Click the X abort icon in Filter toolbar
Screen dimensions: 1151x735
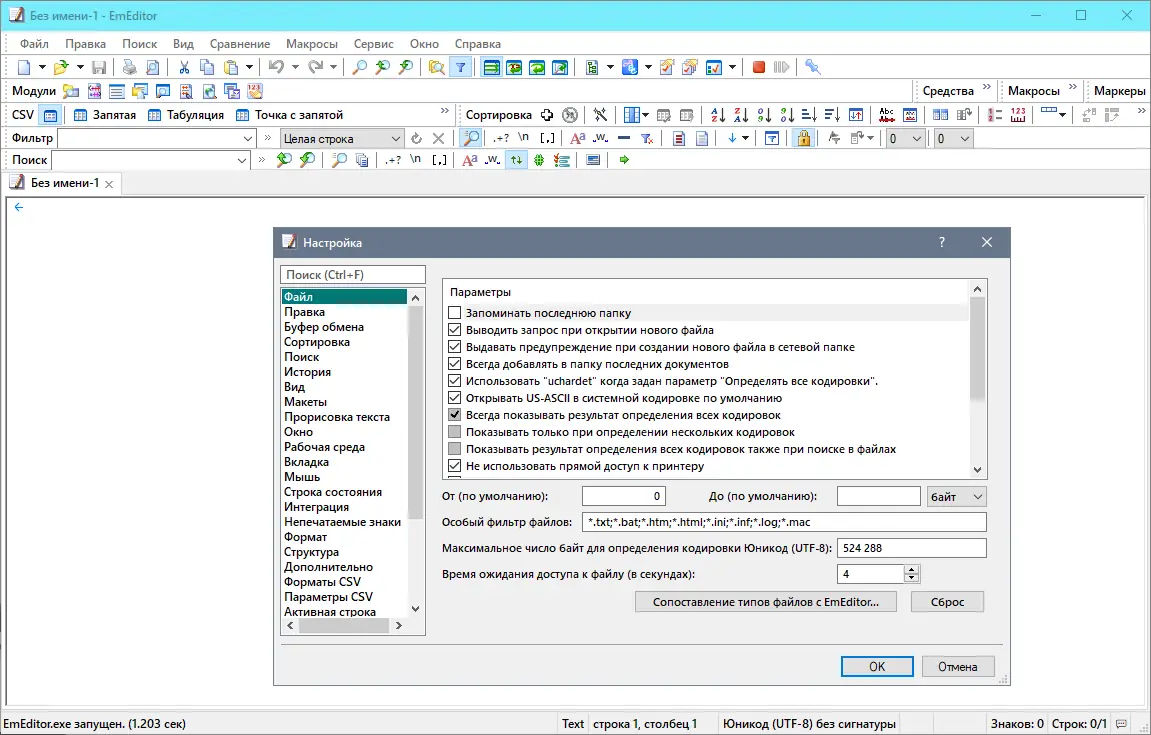point(438,138)
